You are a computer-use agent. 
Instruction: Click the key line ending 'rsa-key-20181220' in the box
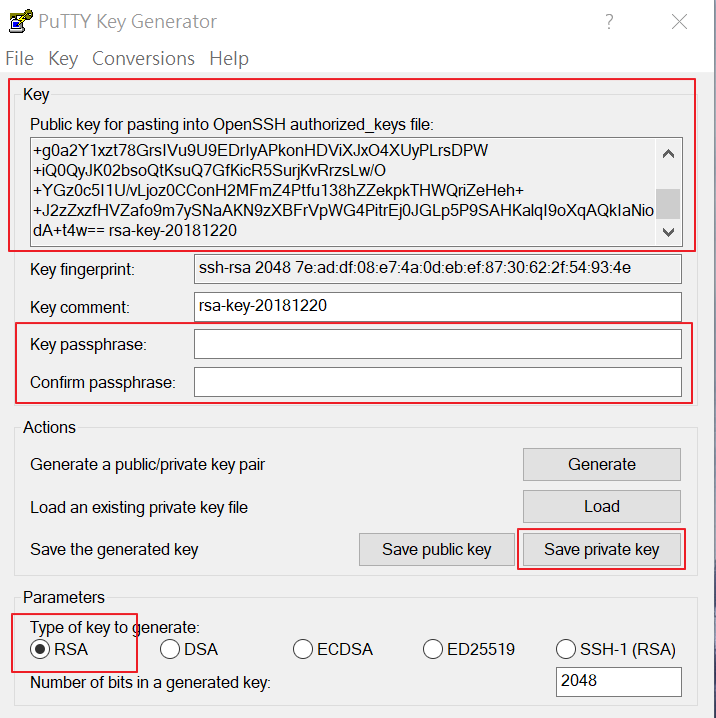[x=135, y=230]
